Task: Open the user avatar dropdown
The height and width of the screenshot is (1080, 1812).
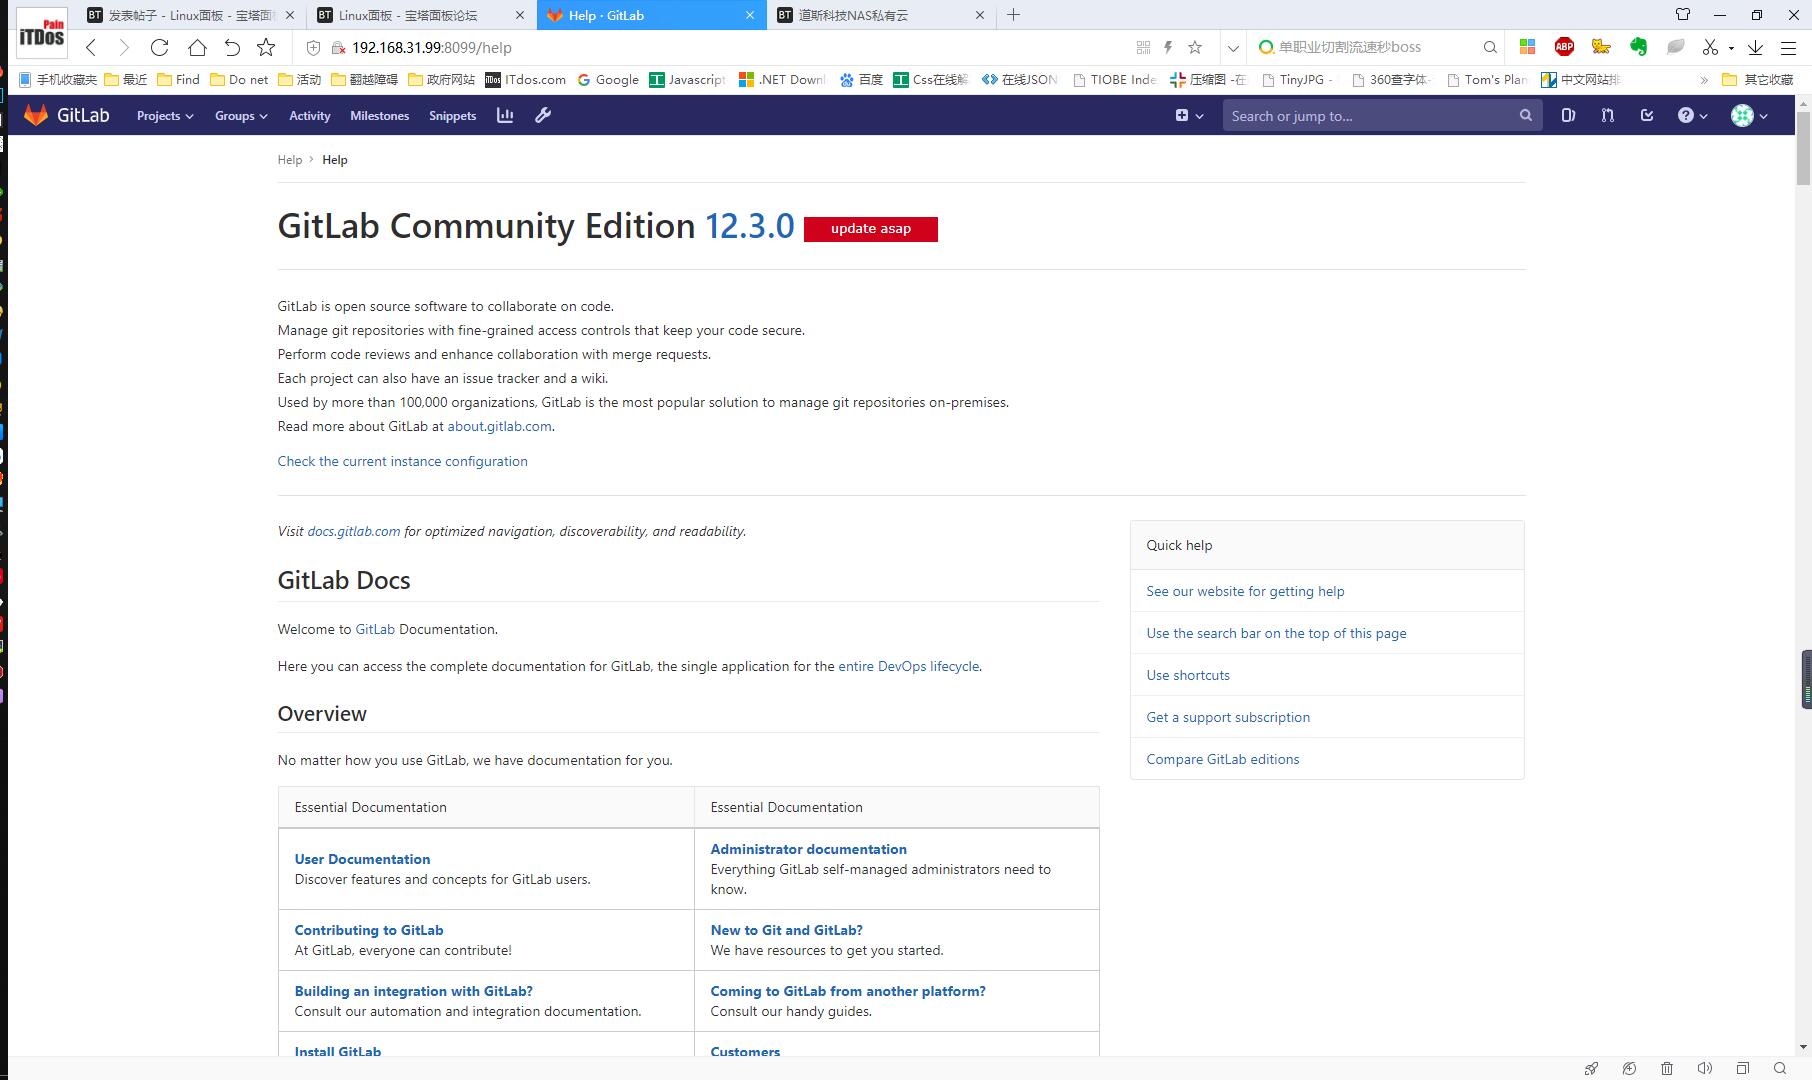Action: (1749, 115)
